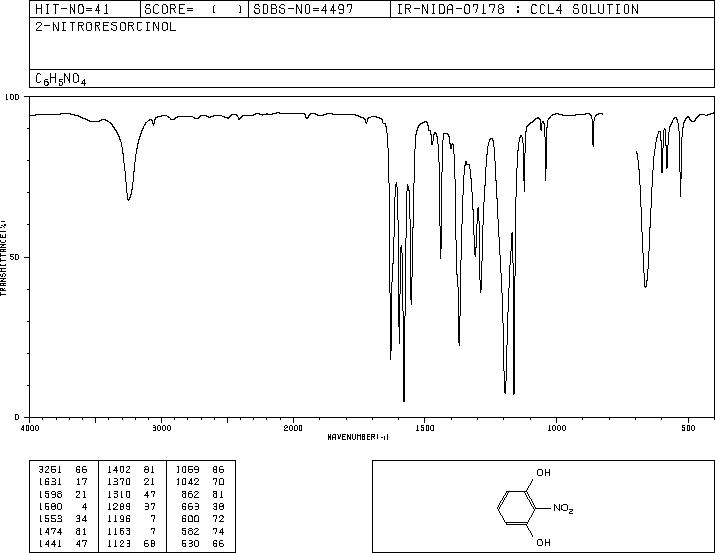Click the 1000 tick label on wavenumber axis

coord(556,428)
